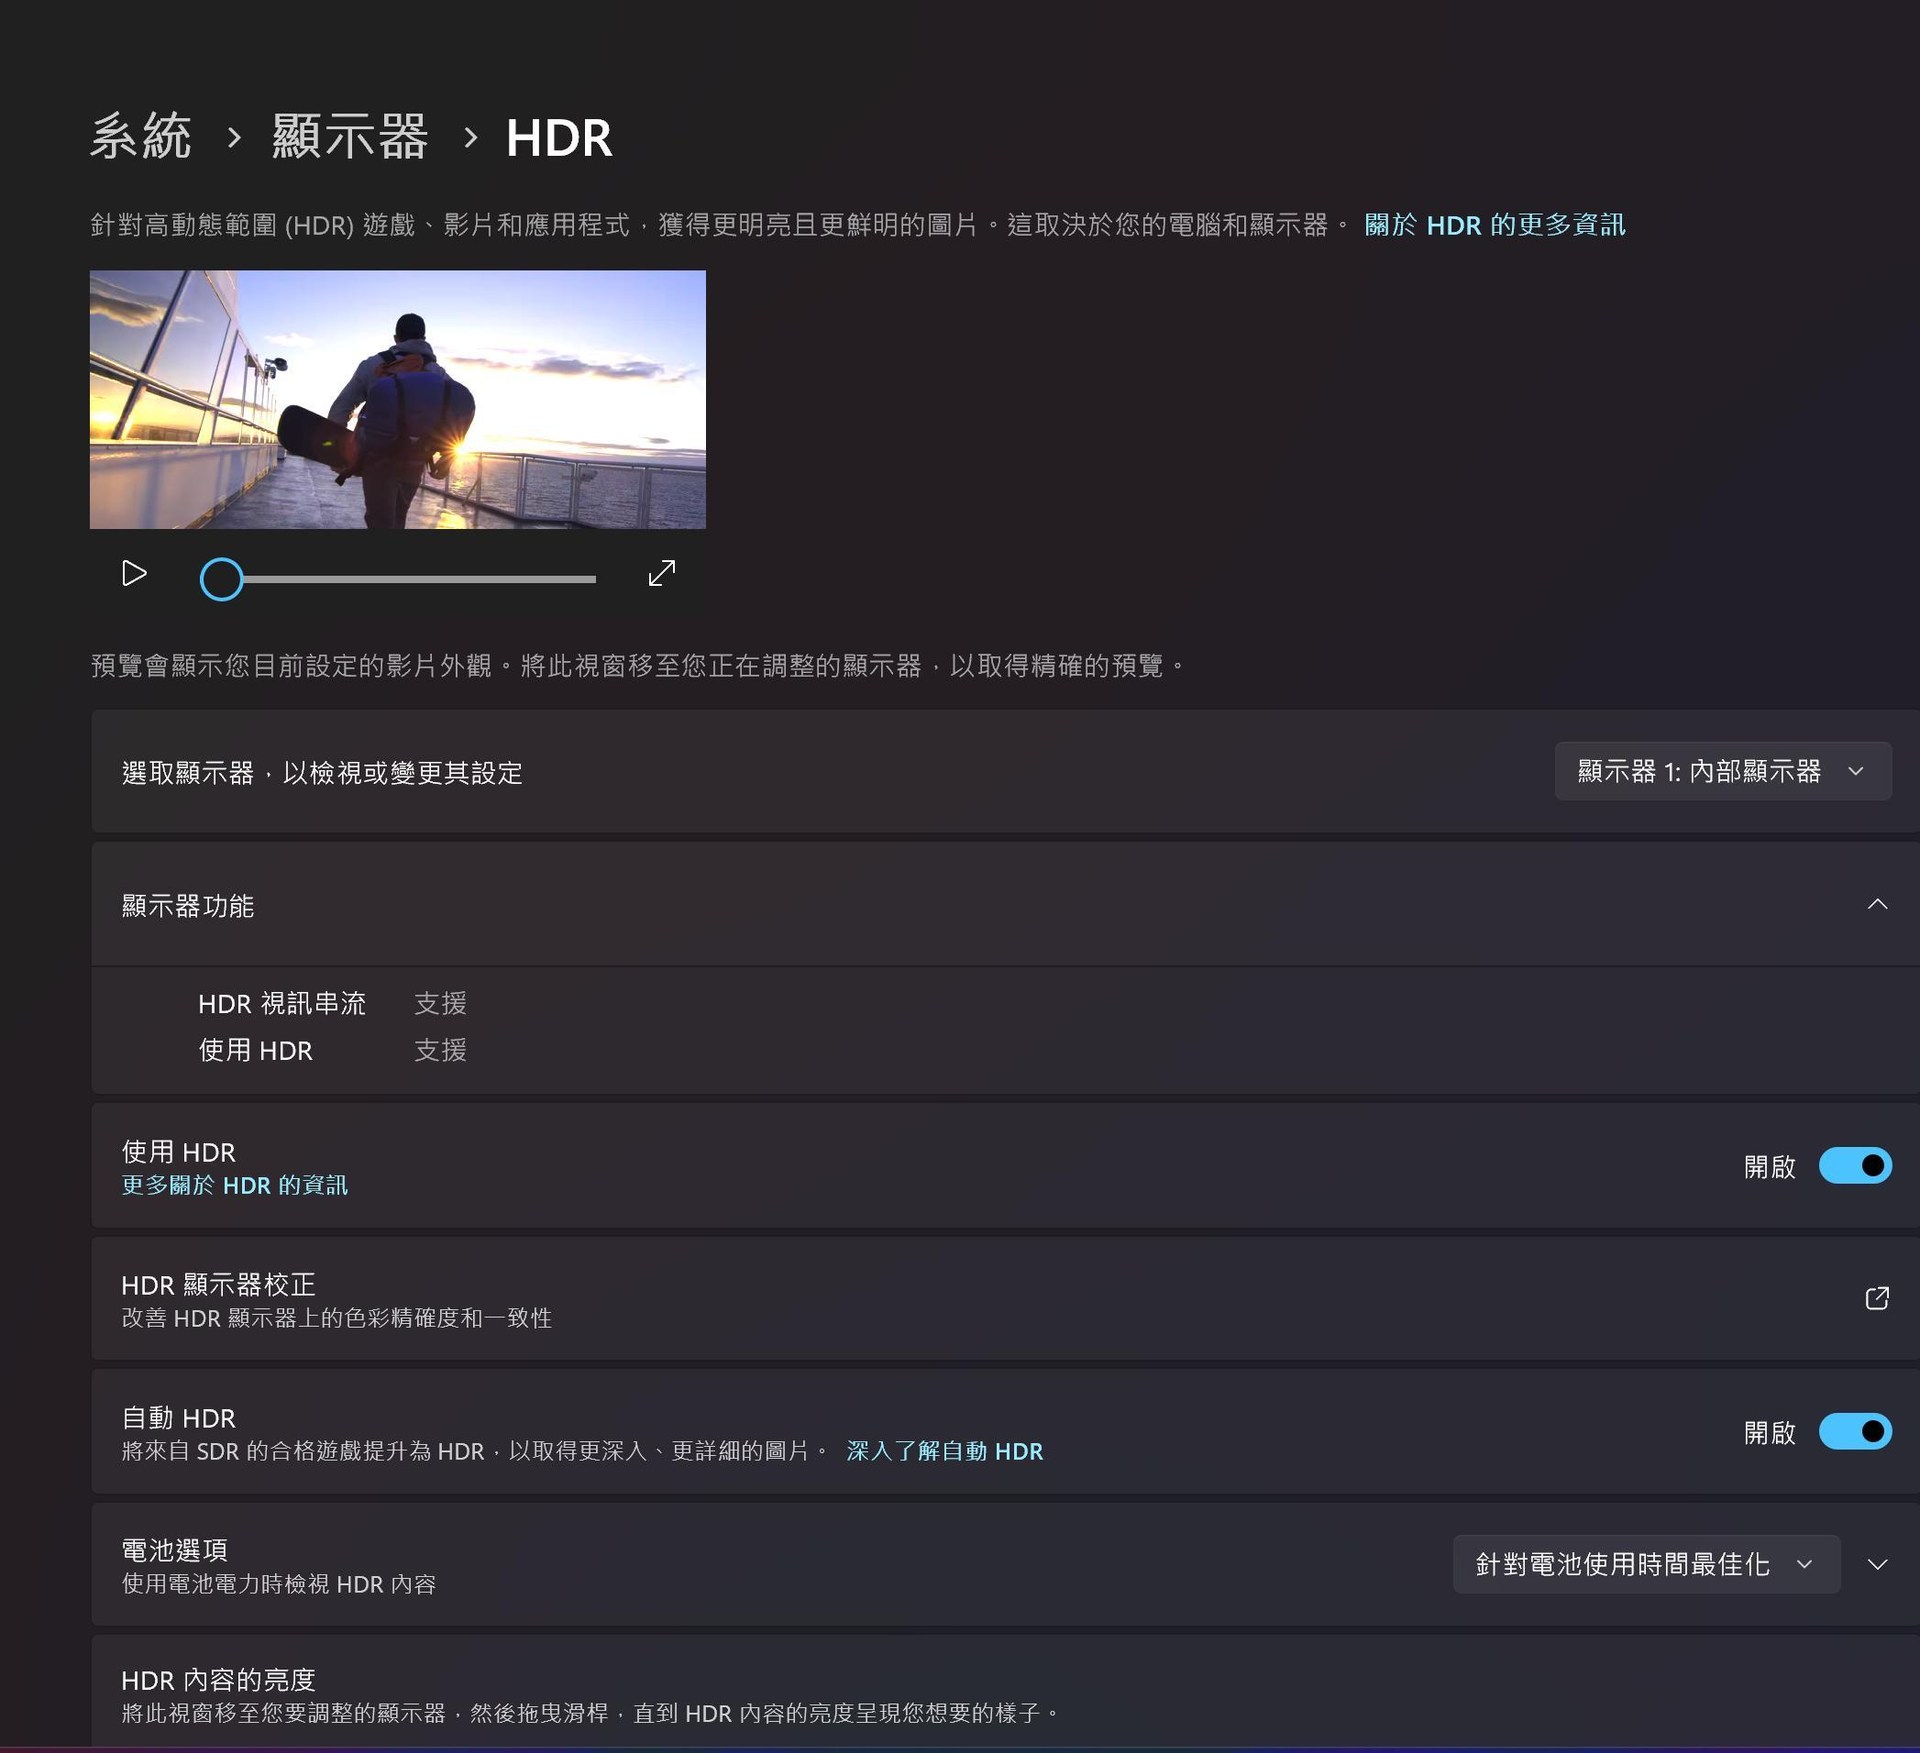Image resolution: width=1920 pixels, height=1753 pixels.
Task: Expand the preview video to fullscreen
Action: click(661, 574)
